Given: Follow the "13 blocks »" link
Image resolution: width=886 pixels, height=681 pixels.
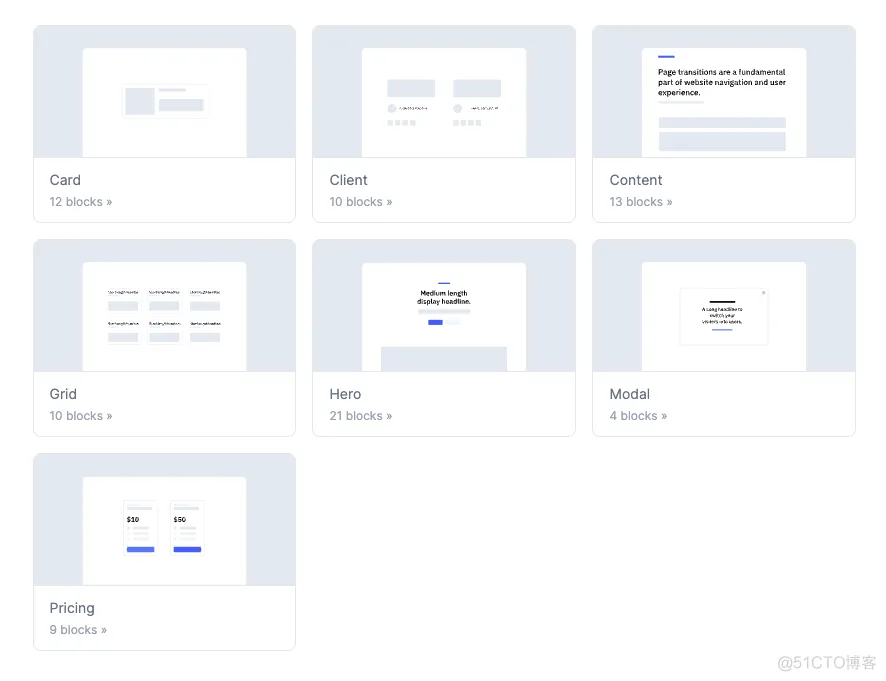Looking at the screenshot, I should [x=641, y=202].
